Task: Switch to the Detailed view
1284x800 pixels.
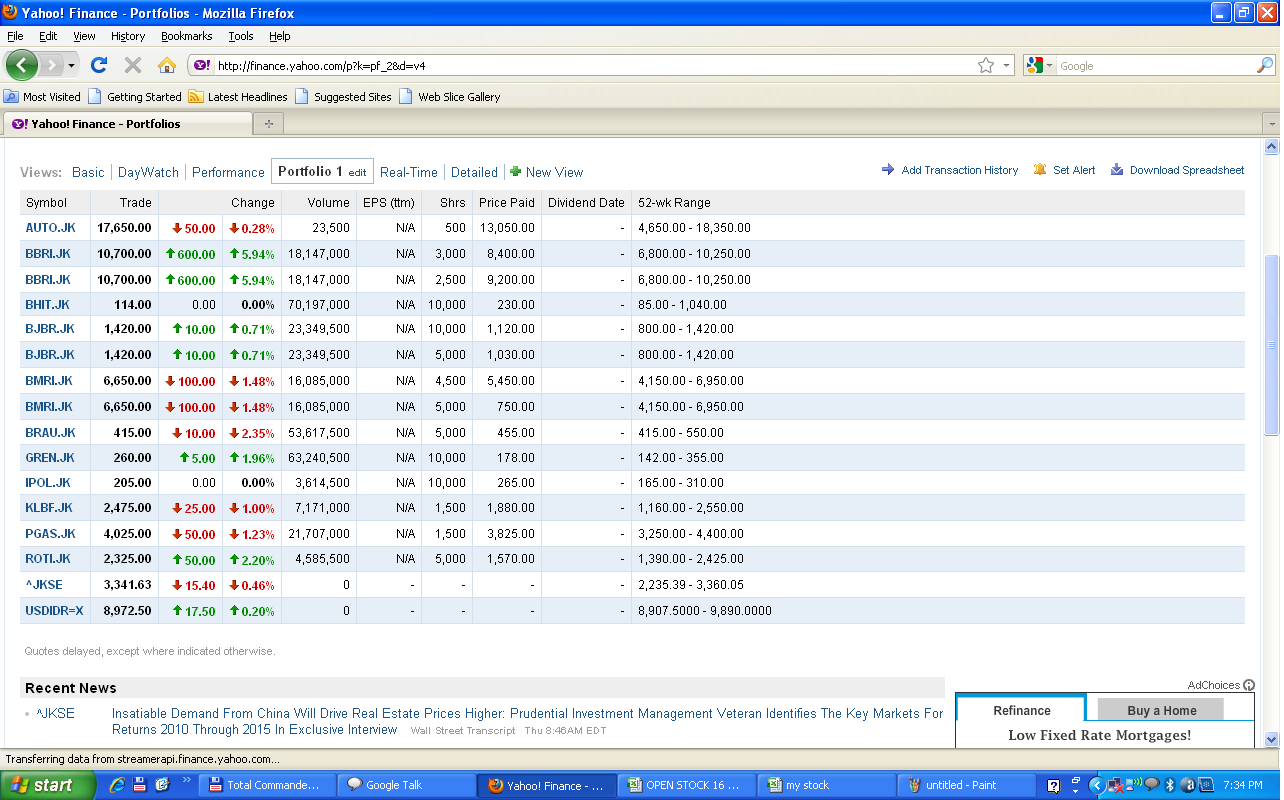Action: point(474,172)
